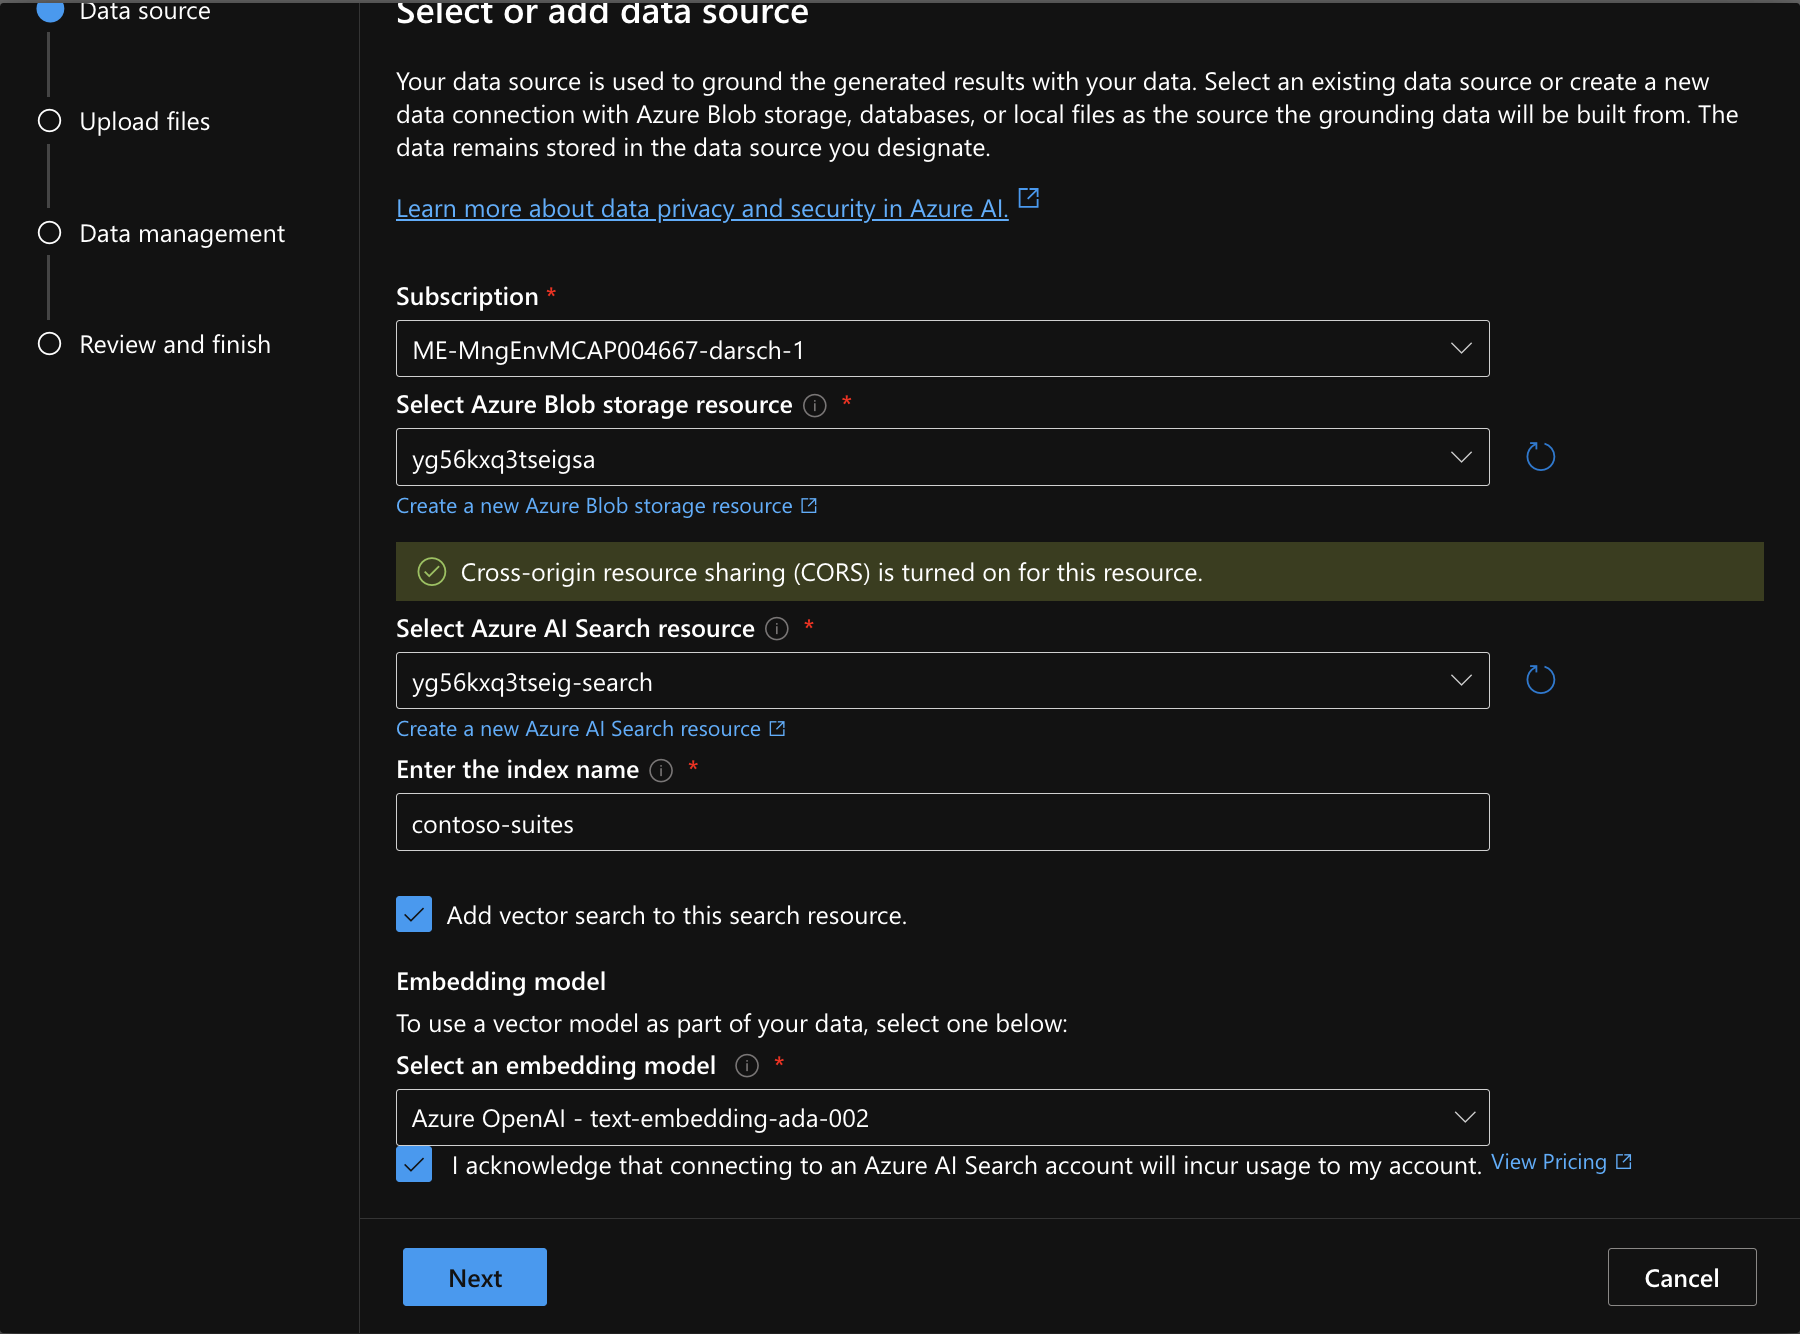1800x1334 pixels.
Task: Go to the Review and finish step
Action: [154, 344]
